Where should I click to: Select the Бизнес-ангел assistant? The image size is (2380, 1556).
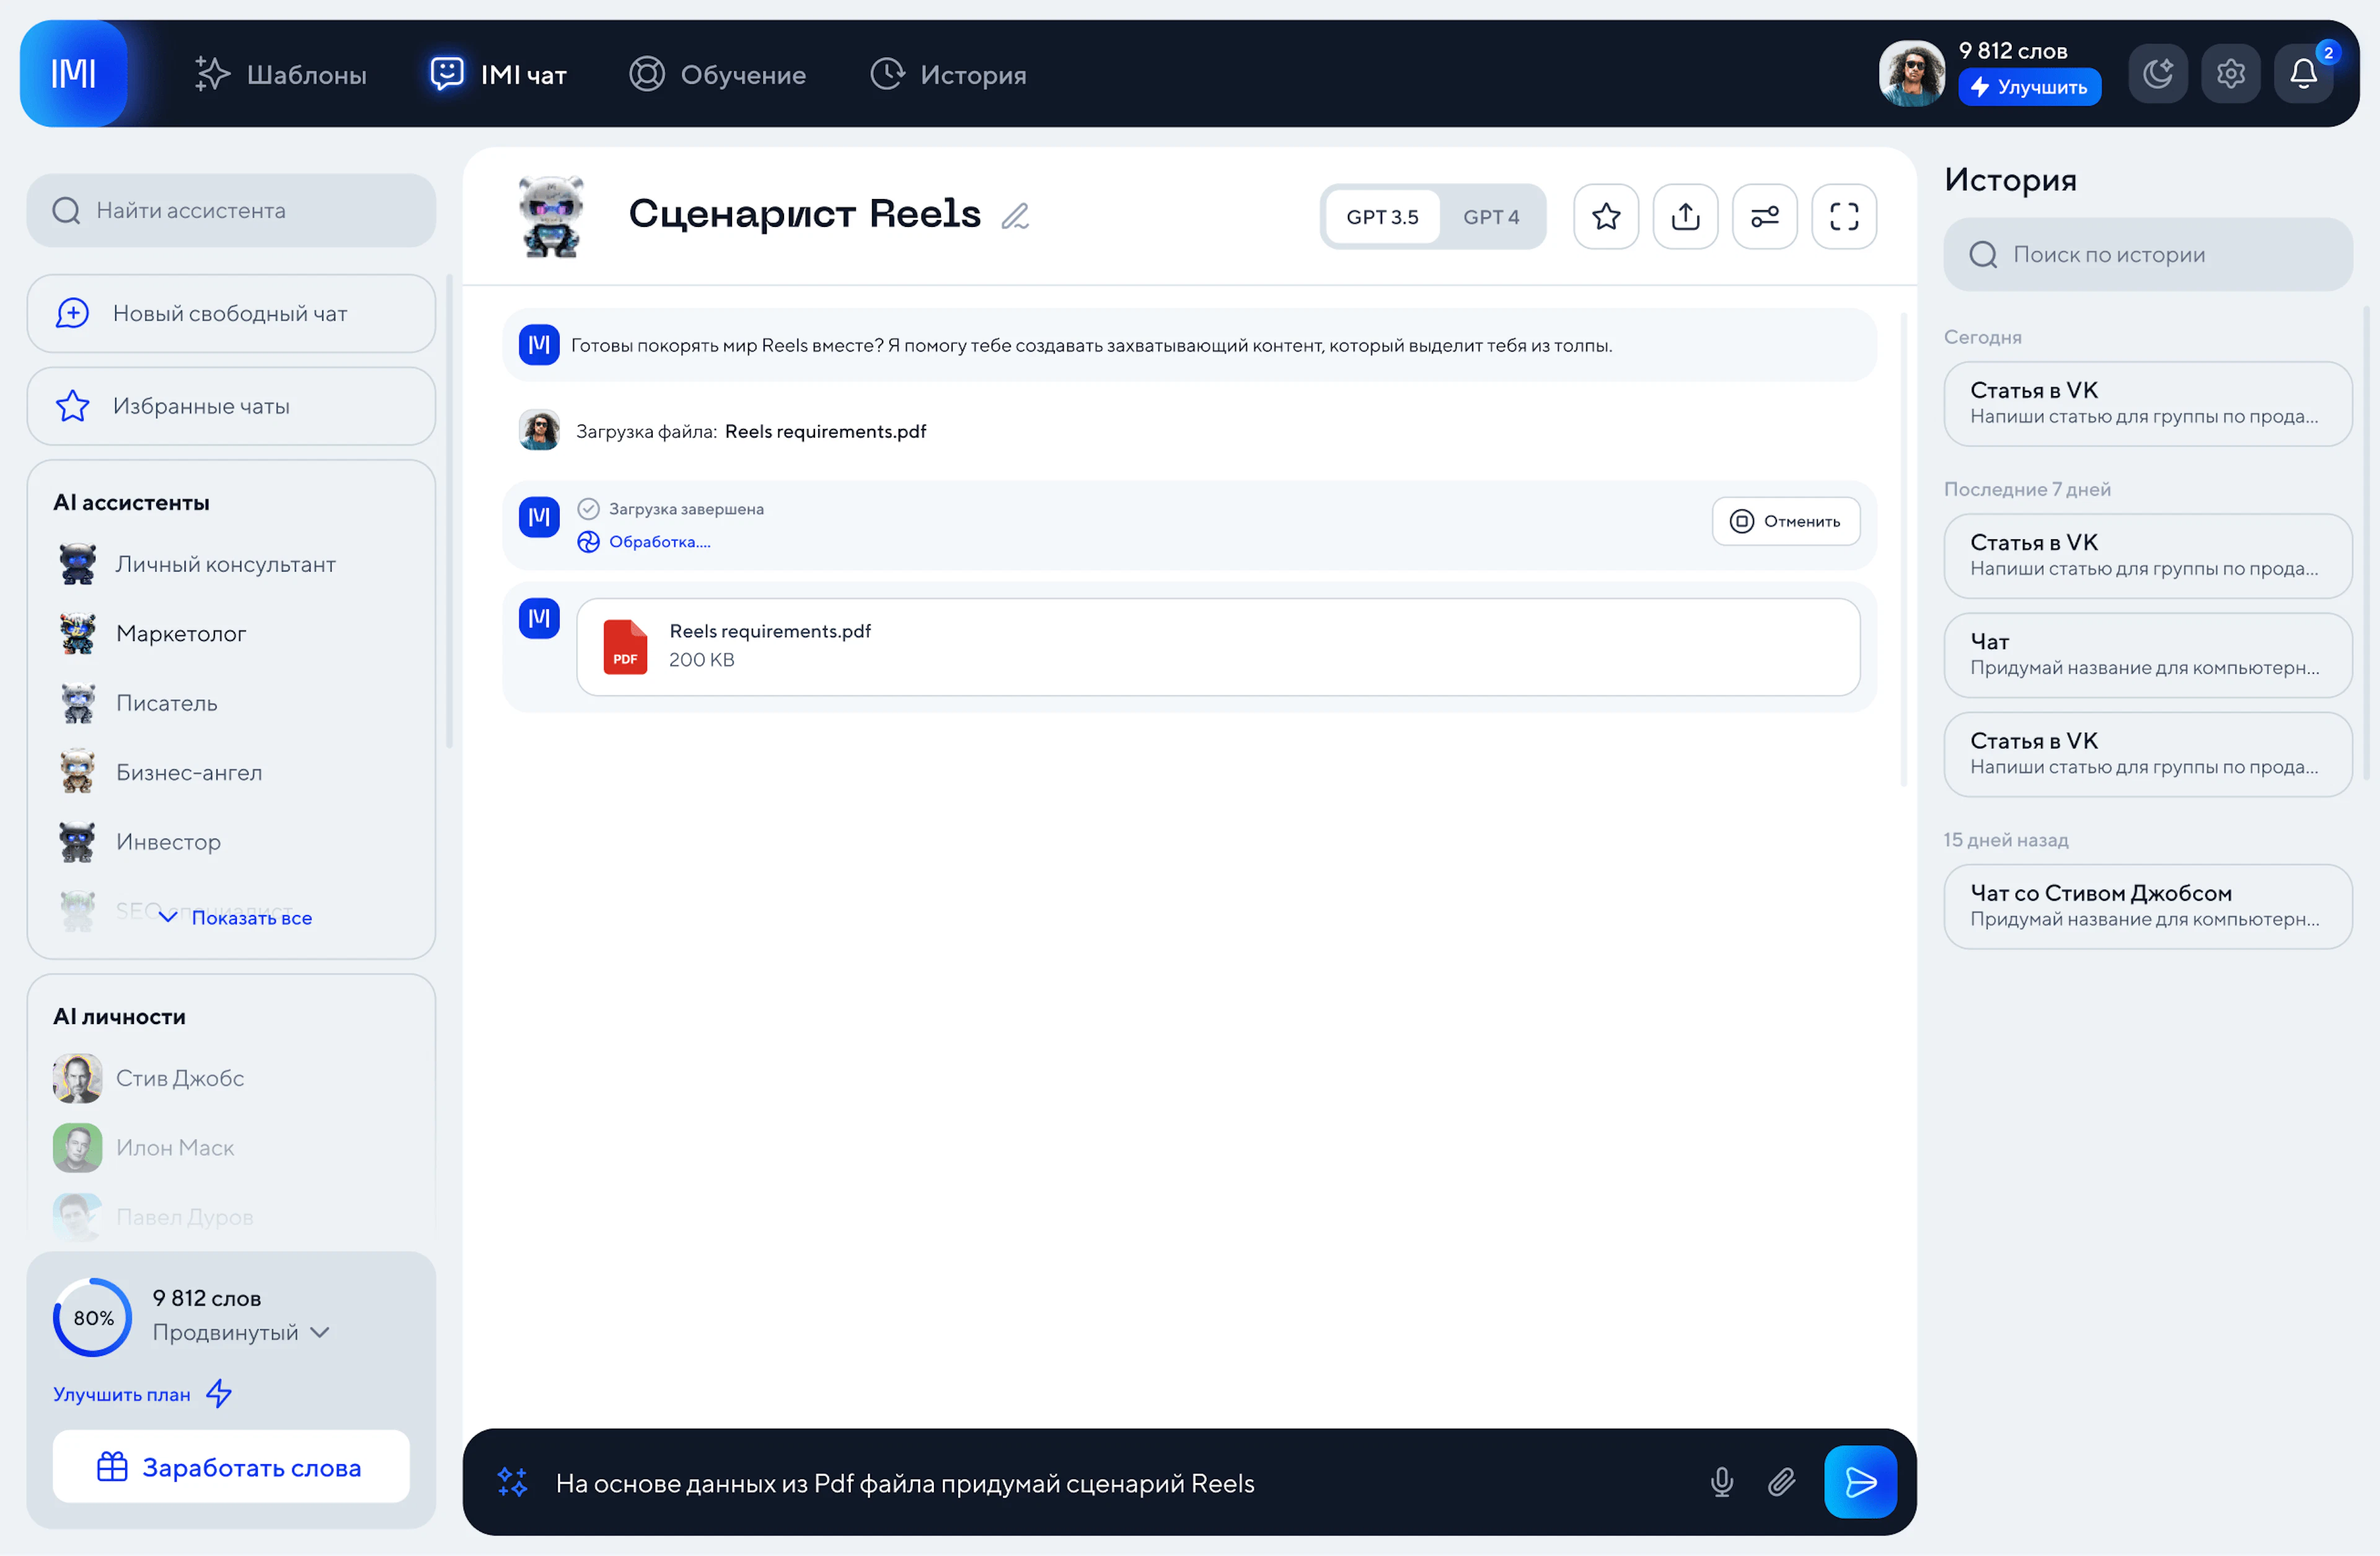(x=160, y=772)
